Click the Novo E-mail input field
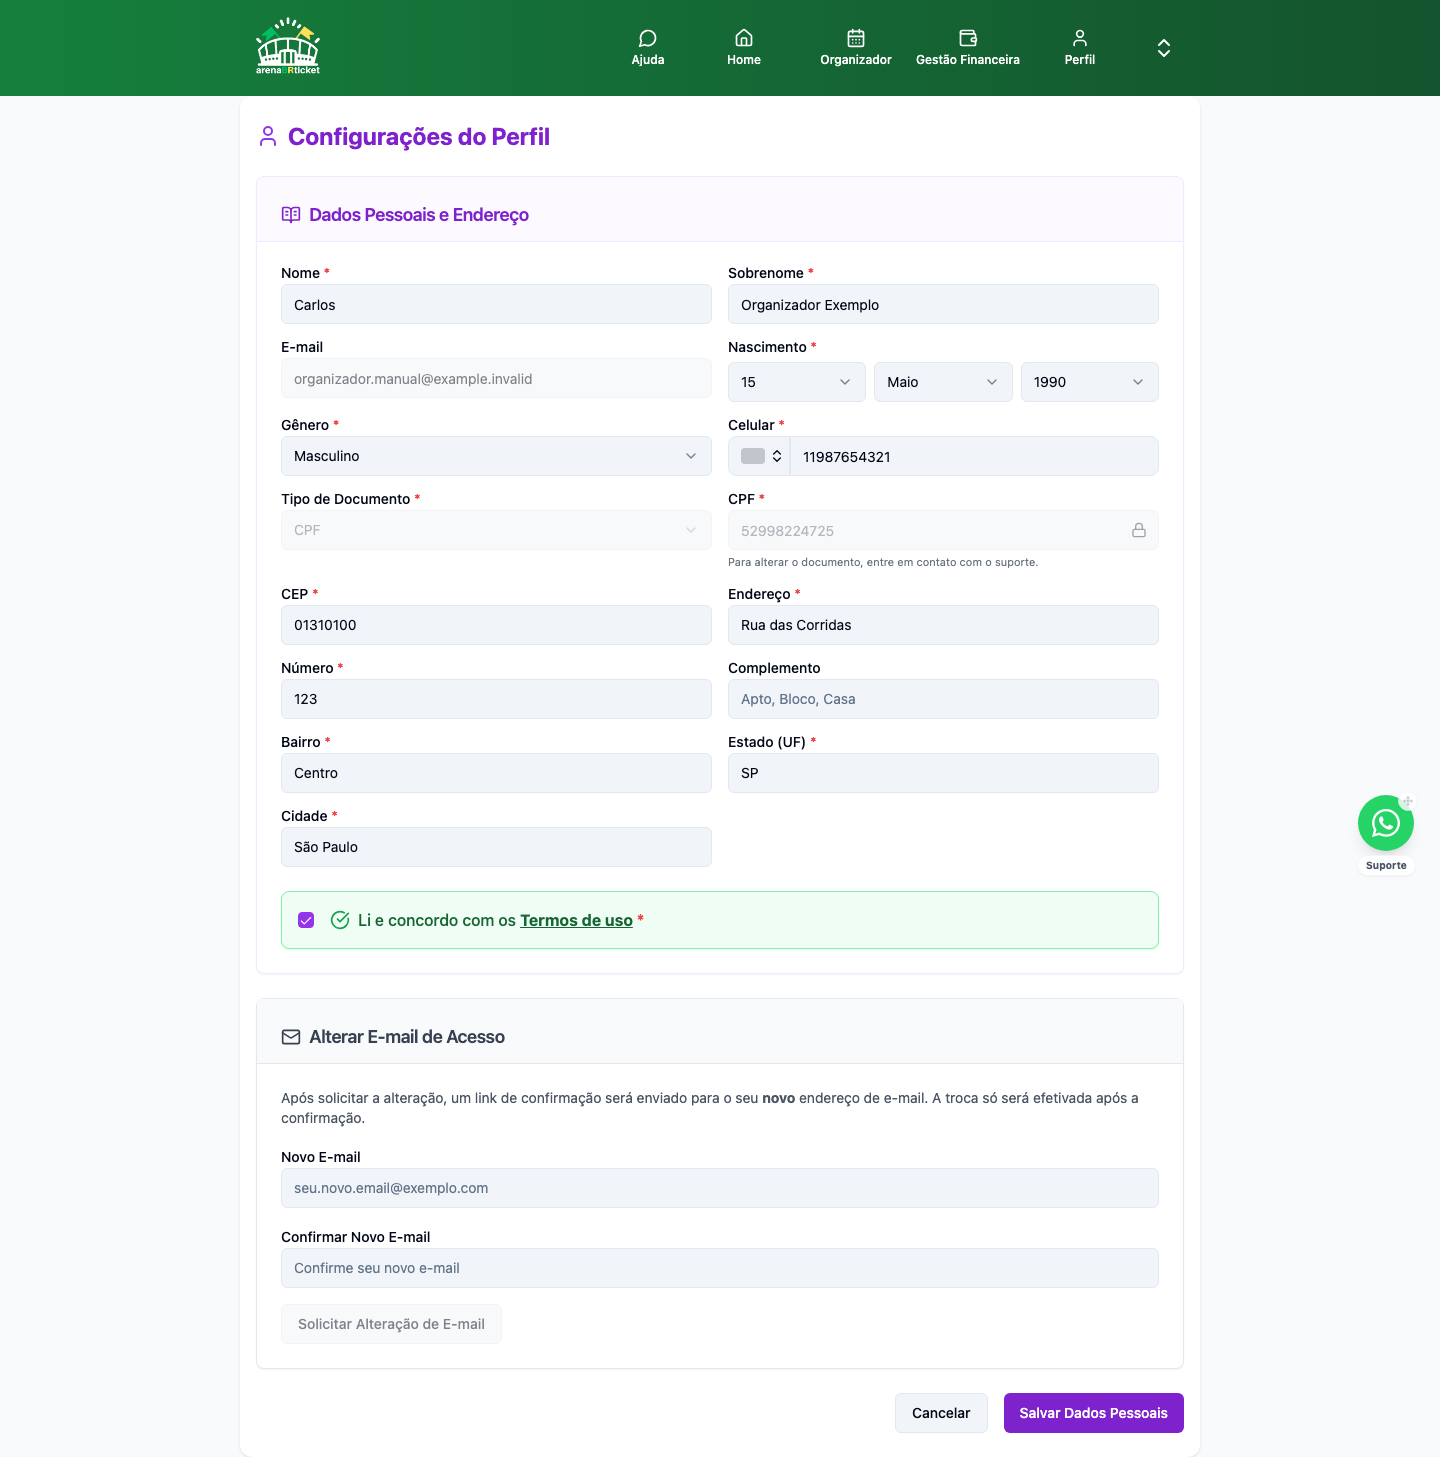Viewport: 1440px width, 1457px height. pyautogui.click(x=720, y=1188)
